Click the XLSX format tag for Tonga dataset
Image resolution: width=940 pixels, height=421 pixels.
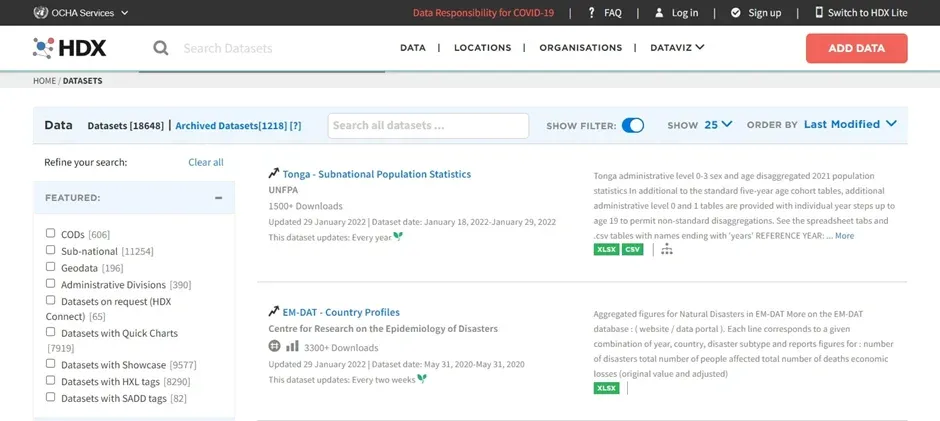(606, 249)
